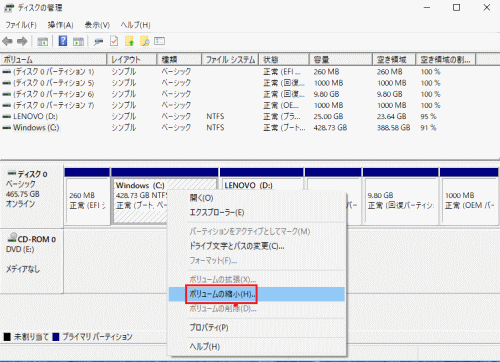Choose プロパティ(P) from context menu
Screen dimensions: 500x362
pos(257,327)
